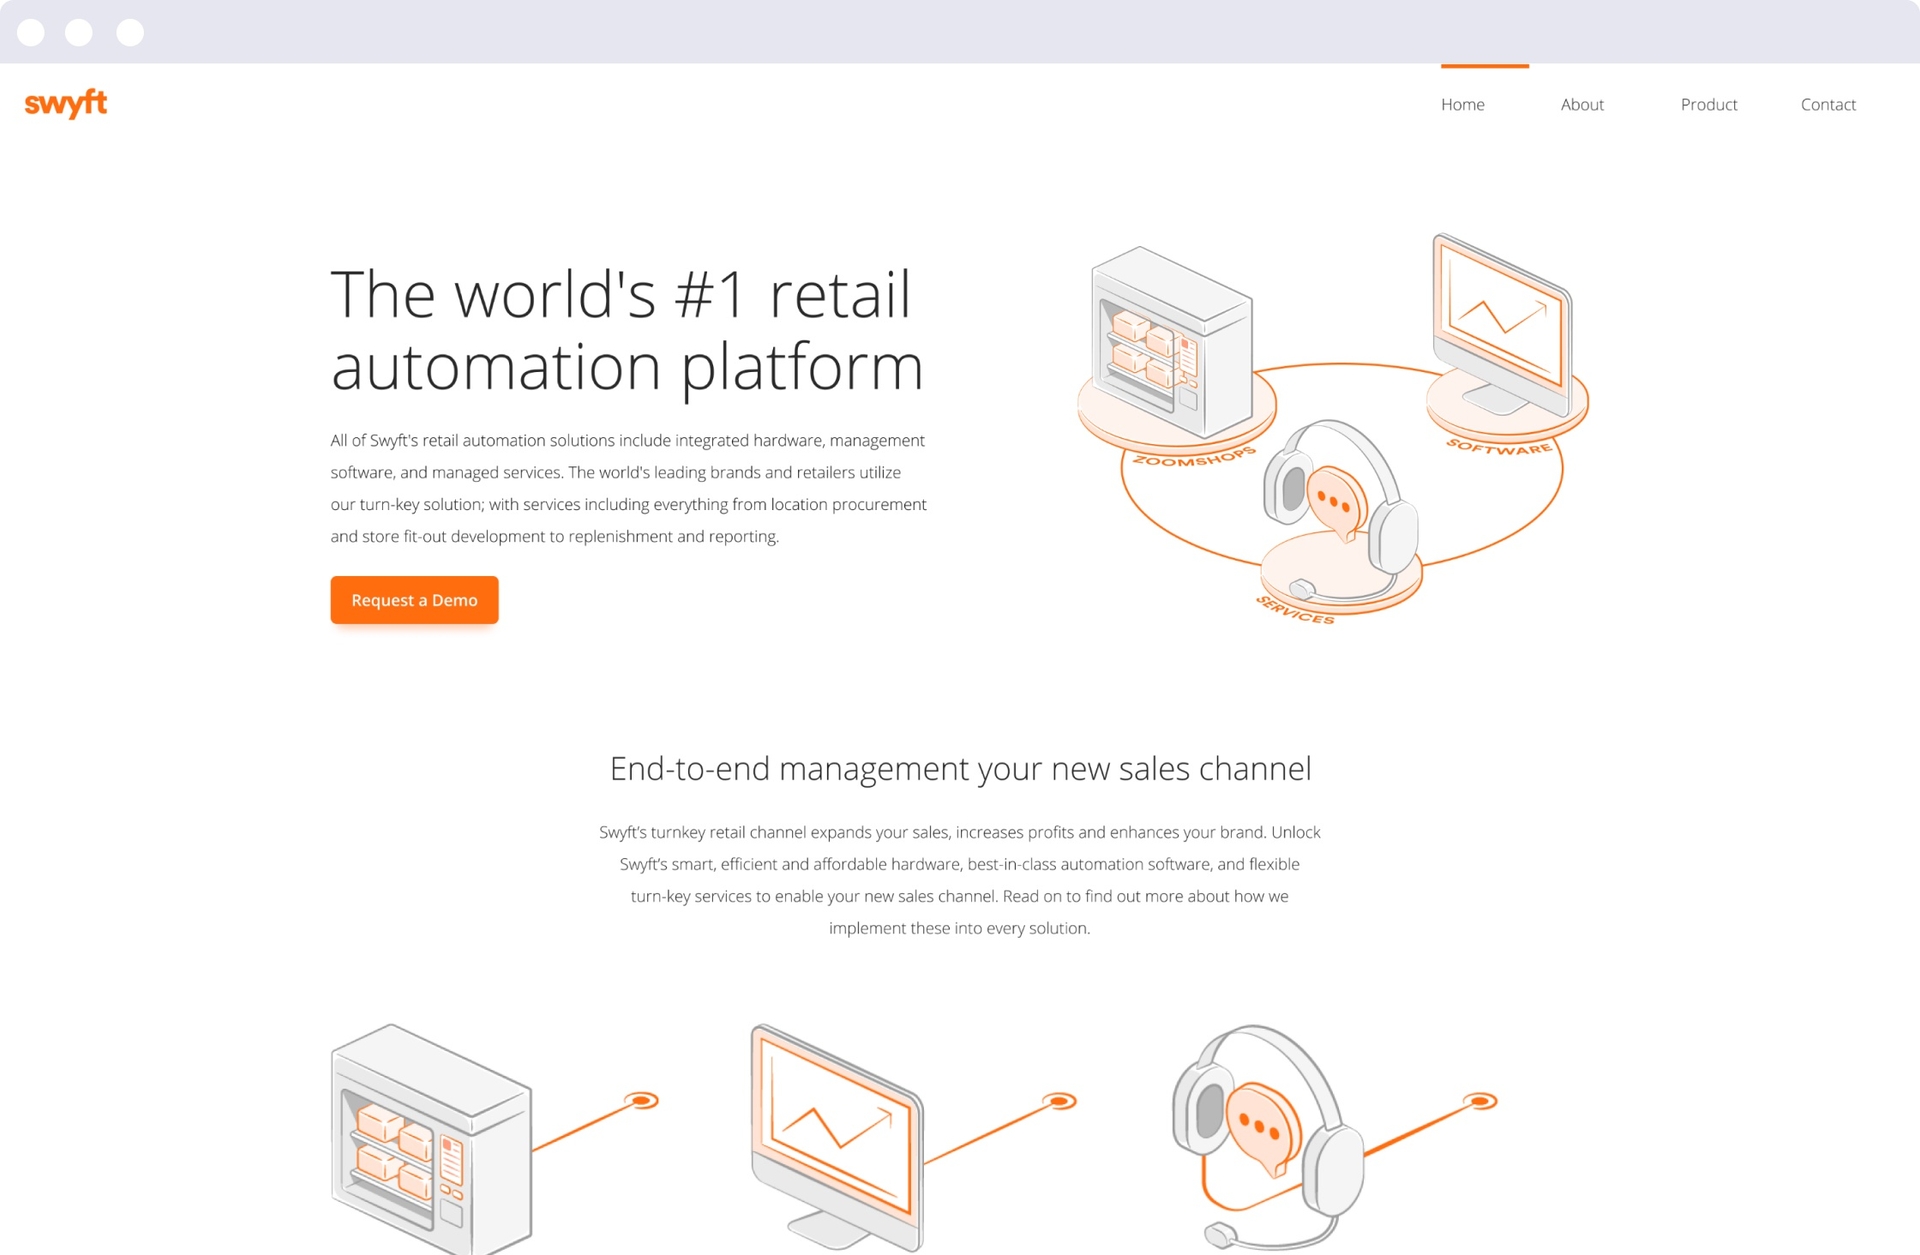Switch to the About page

pos(1582,104)
